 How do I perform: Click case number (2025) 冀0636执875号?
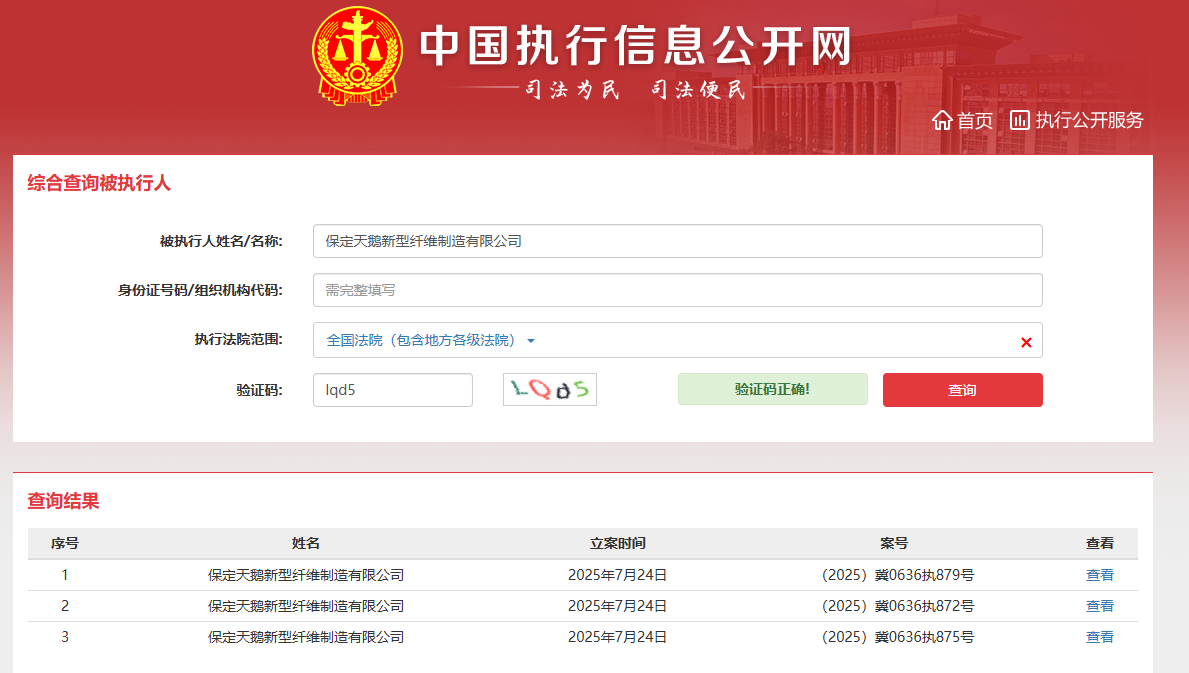898,637
